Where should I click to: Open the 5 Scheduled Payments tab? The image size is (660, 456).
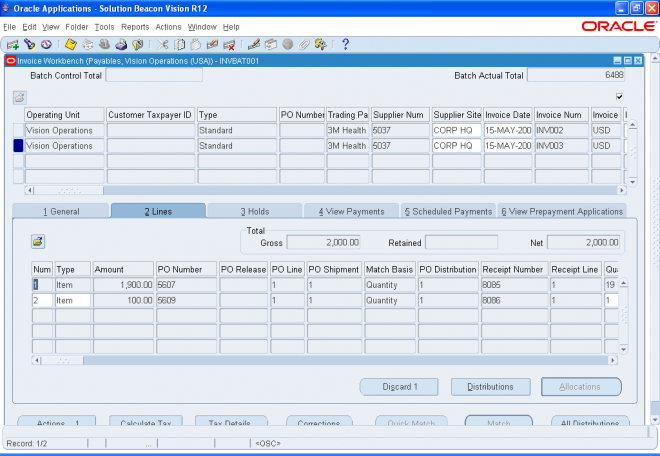click(x=448, y=211)
